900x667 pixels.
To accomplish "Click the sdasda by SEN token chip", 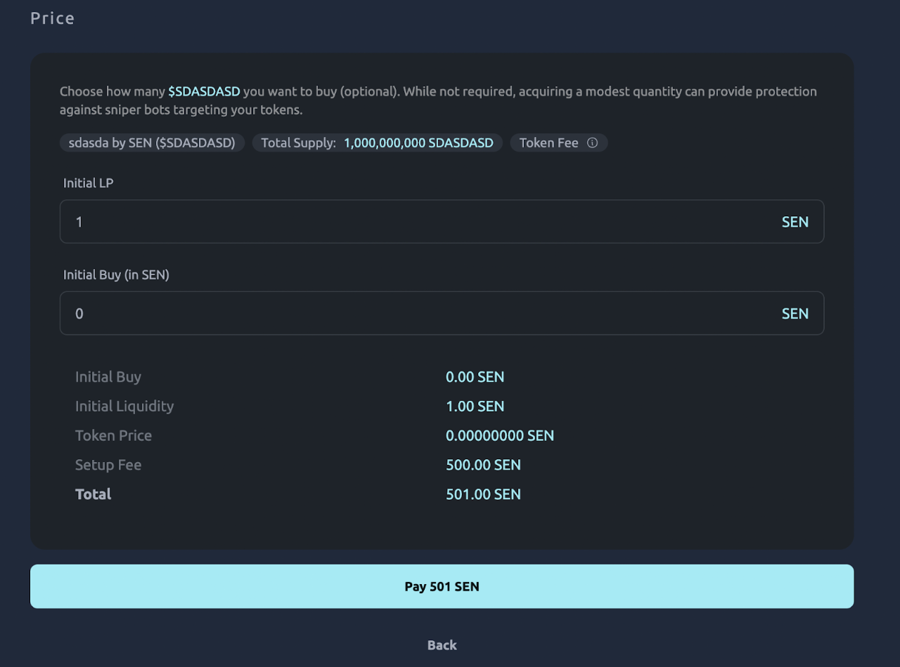I will (x=151, y=142).
